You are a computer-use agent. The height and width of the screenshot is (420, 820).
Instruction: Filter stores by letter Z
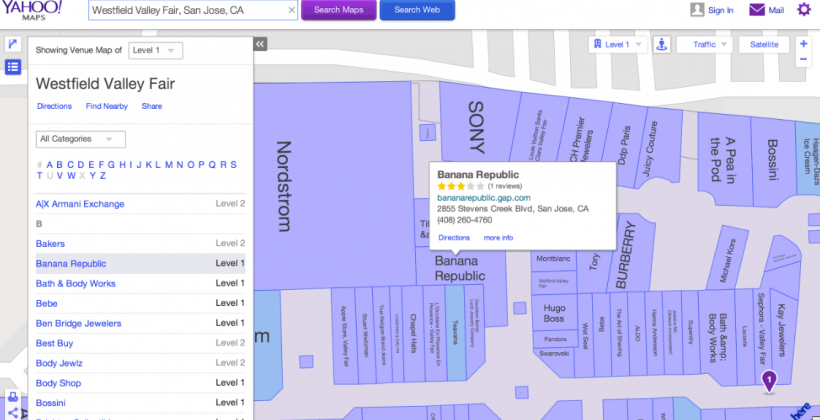102,176
